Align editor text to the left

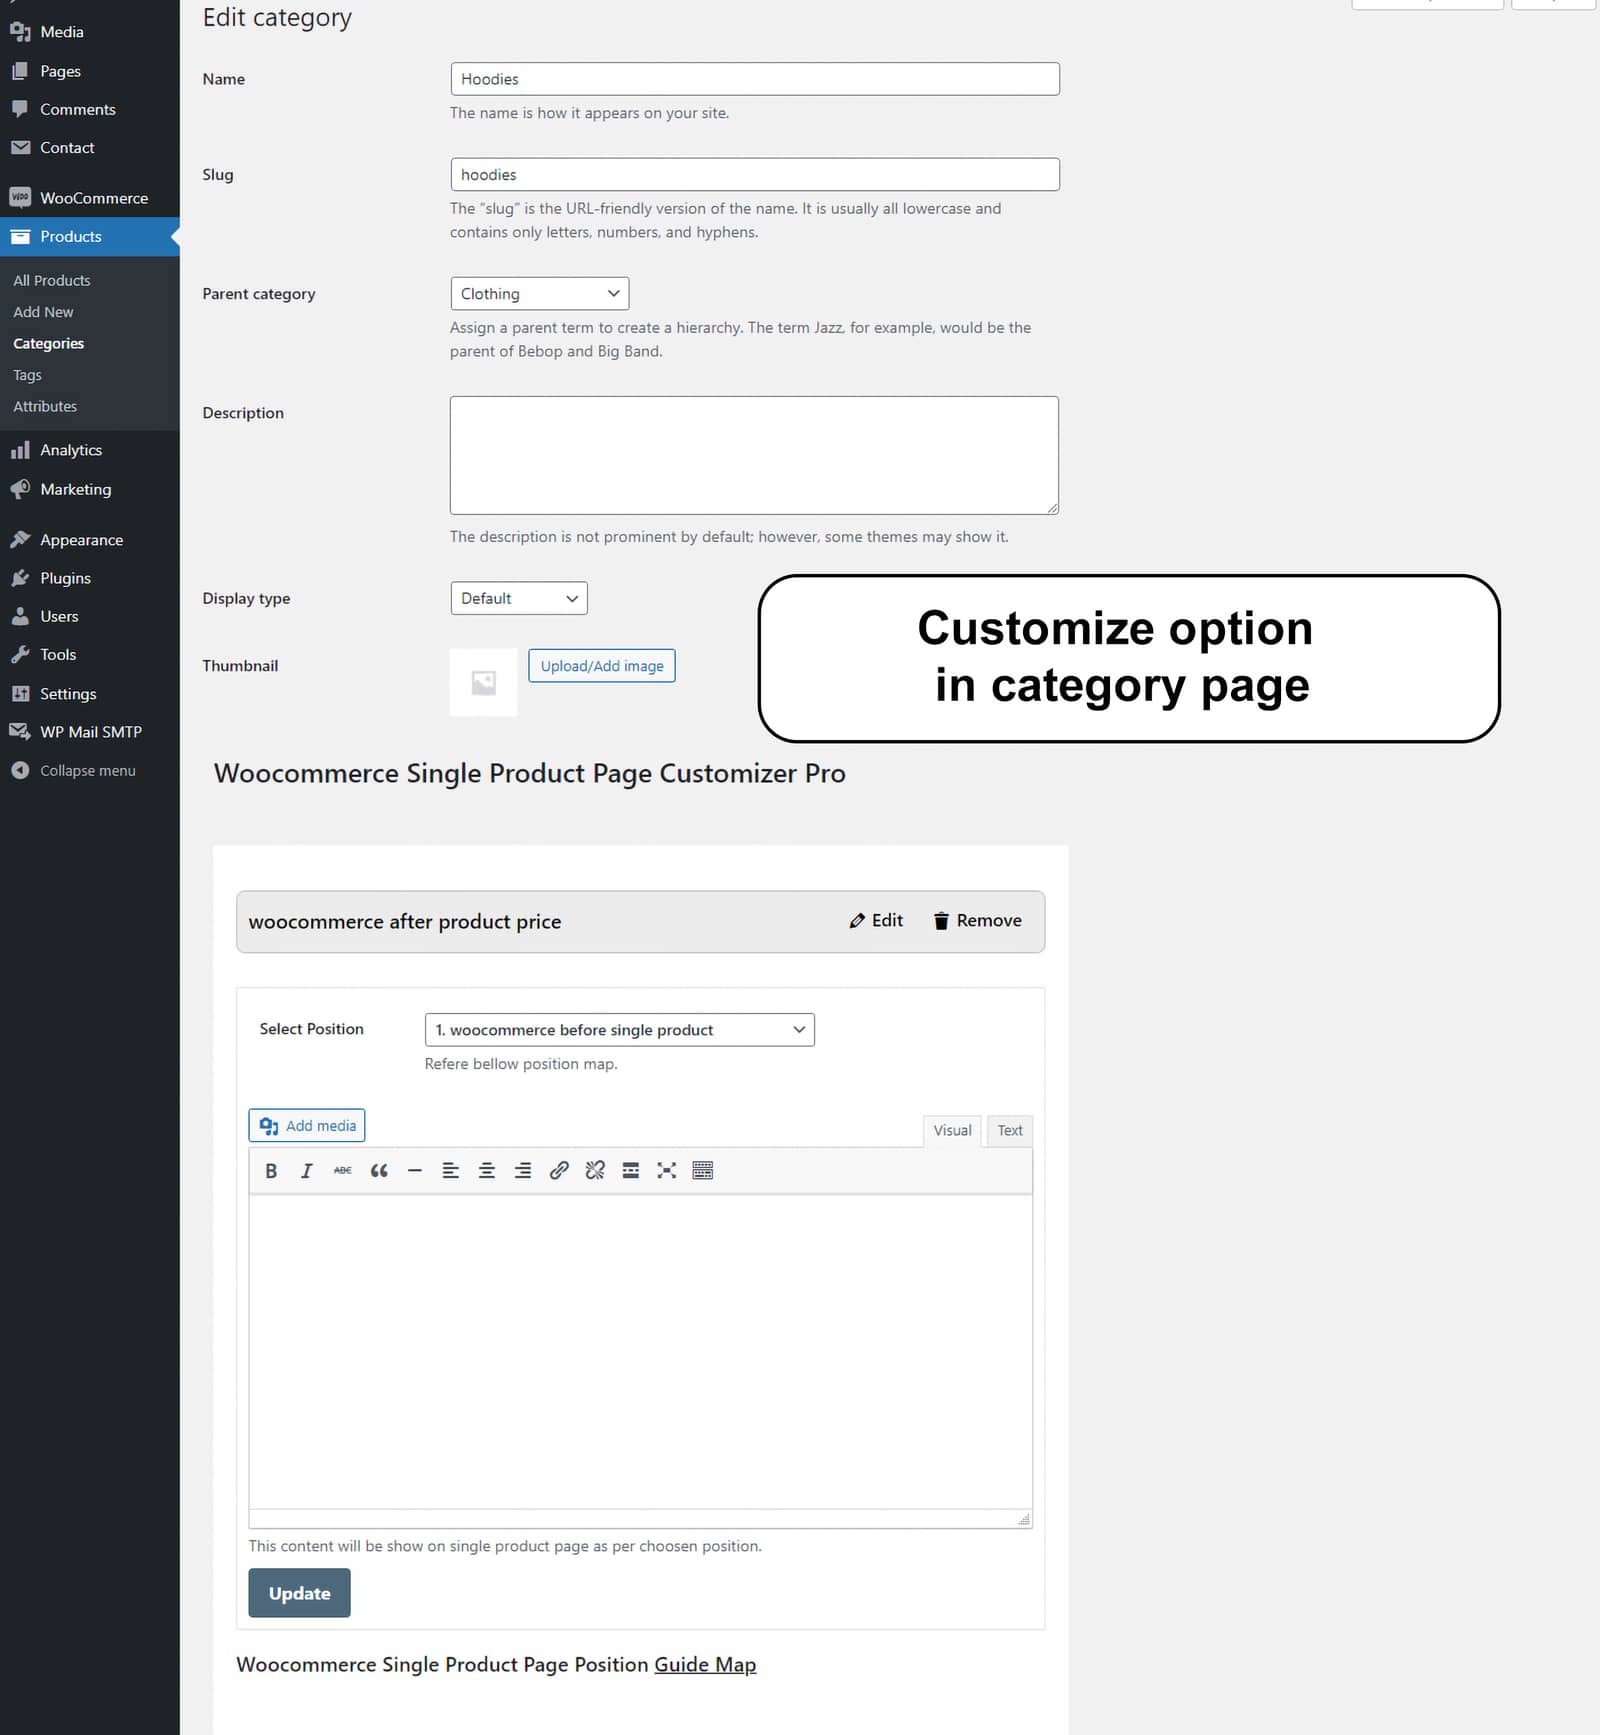pos(451,1170)
